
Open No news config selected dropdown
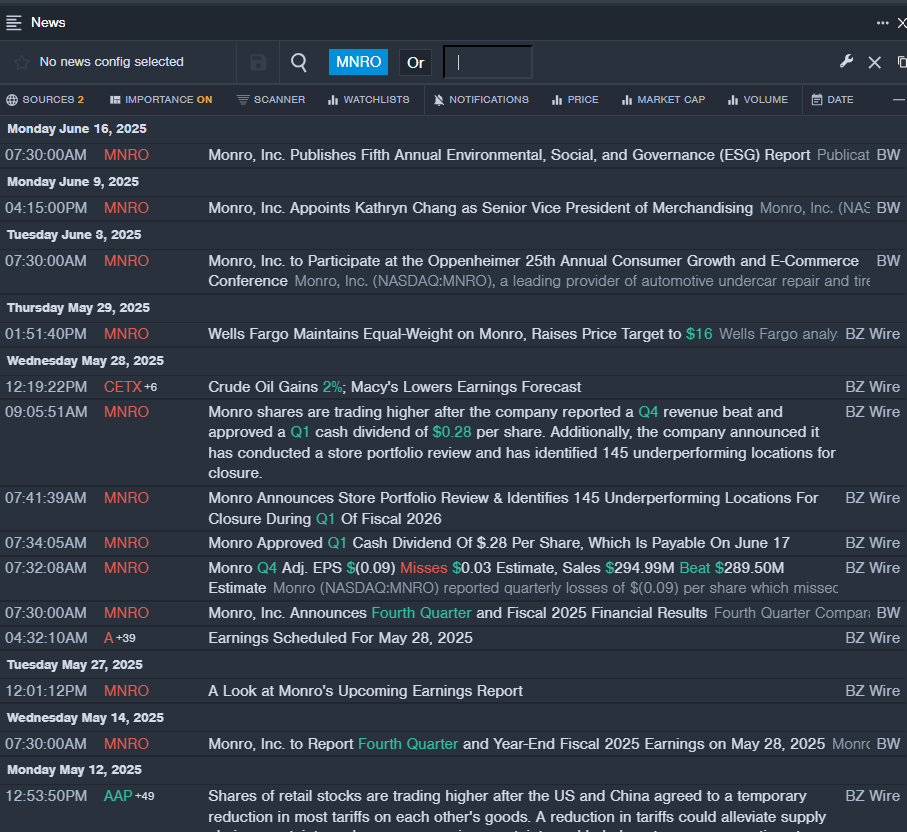coord(111,62)
